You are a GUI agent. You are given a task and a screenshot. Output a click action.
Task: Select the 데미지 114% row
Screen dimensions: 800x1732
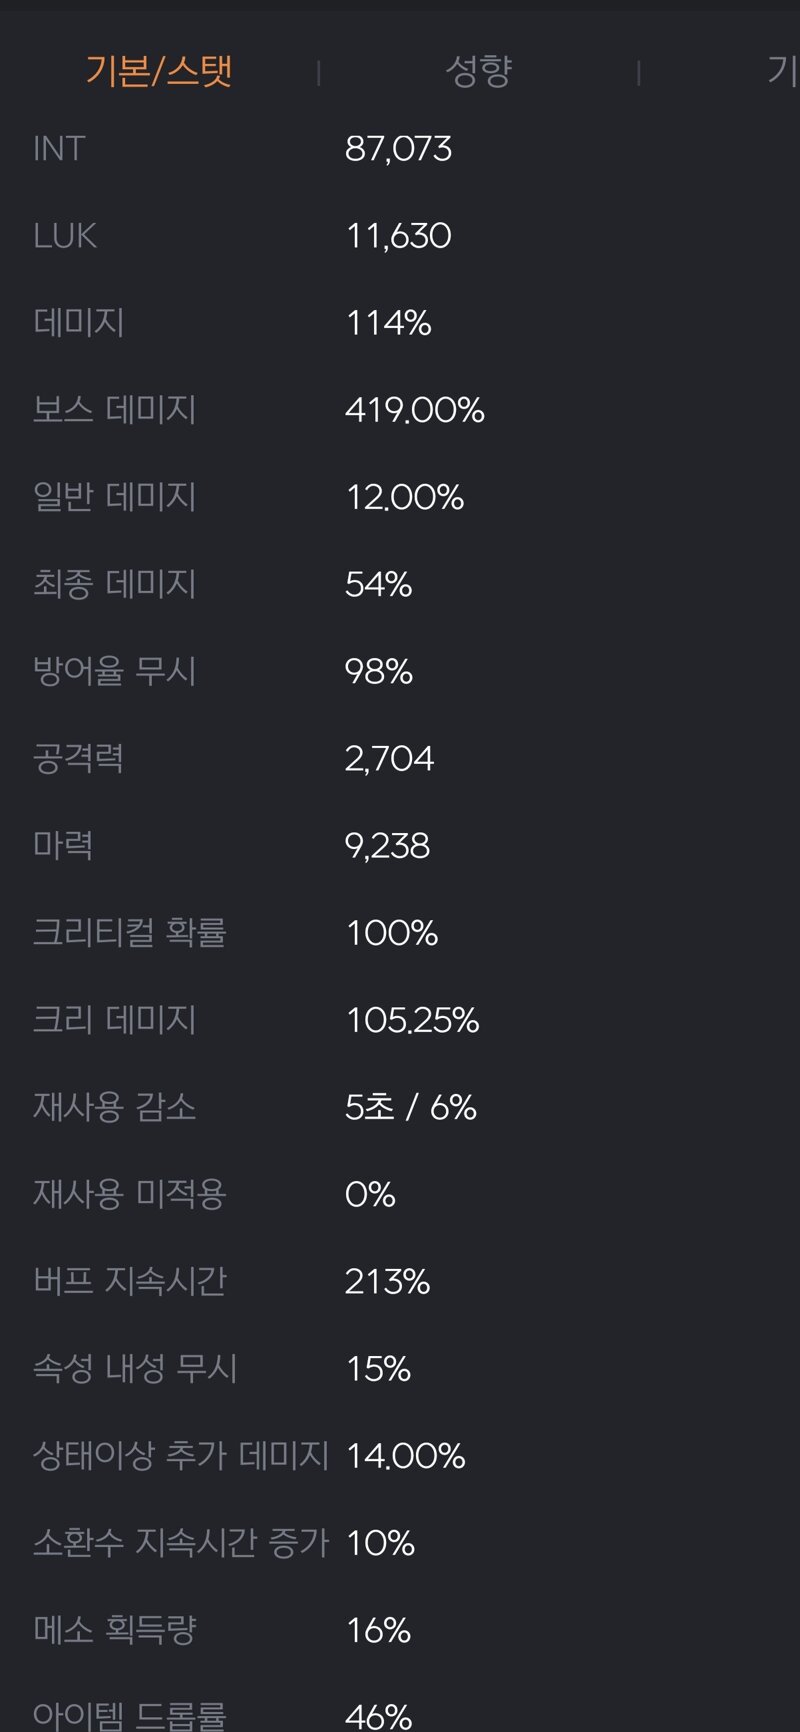(x=400, y=323)
